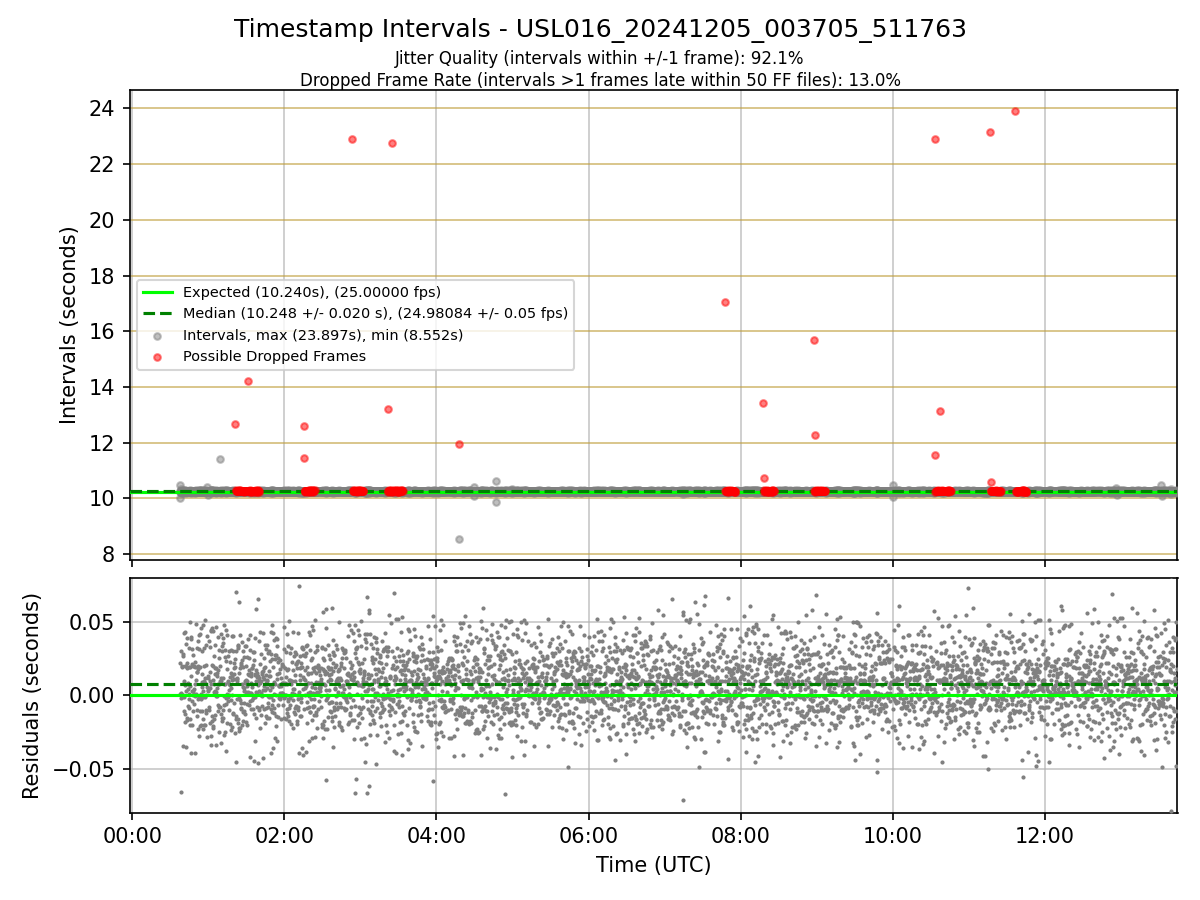Click the red point near 14.2 seconds
The height and width of the screenshot is (900, 1200).
click(x=248, y=381)
